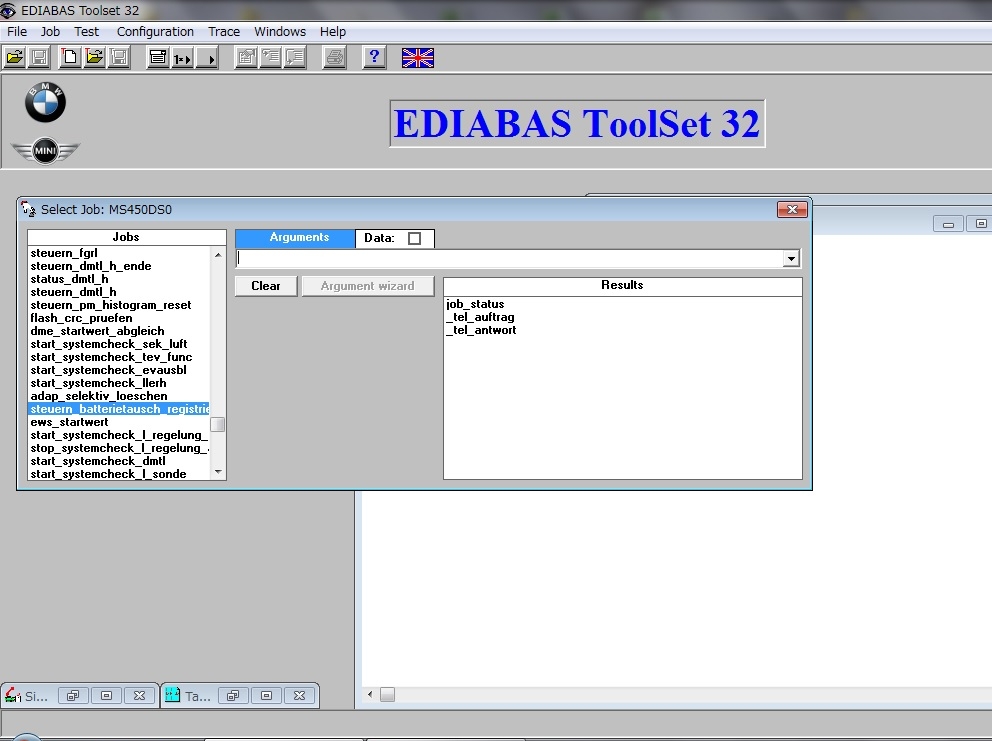This screenshot has width=992, height=741.
Task: Click the arguments text input field
Action: 510,258
